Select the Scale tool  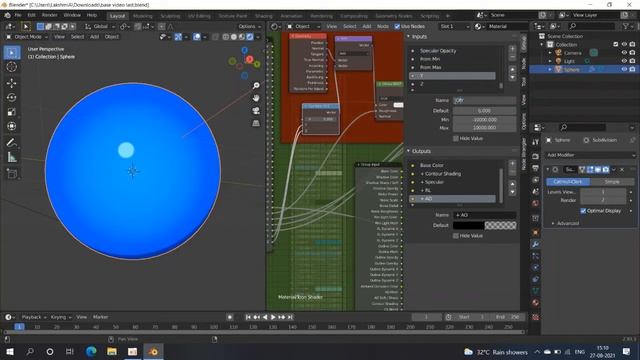[x=12, y=112]
